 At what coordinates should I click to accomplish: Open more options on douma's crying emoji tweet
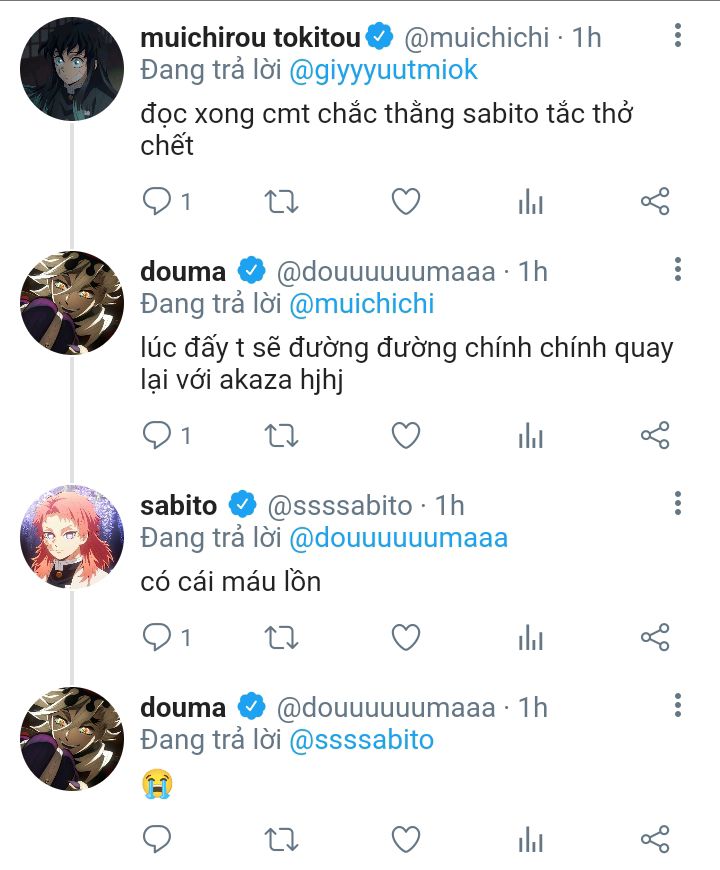pyautogui.click(x=678, y=707)
